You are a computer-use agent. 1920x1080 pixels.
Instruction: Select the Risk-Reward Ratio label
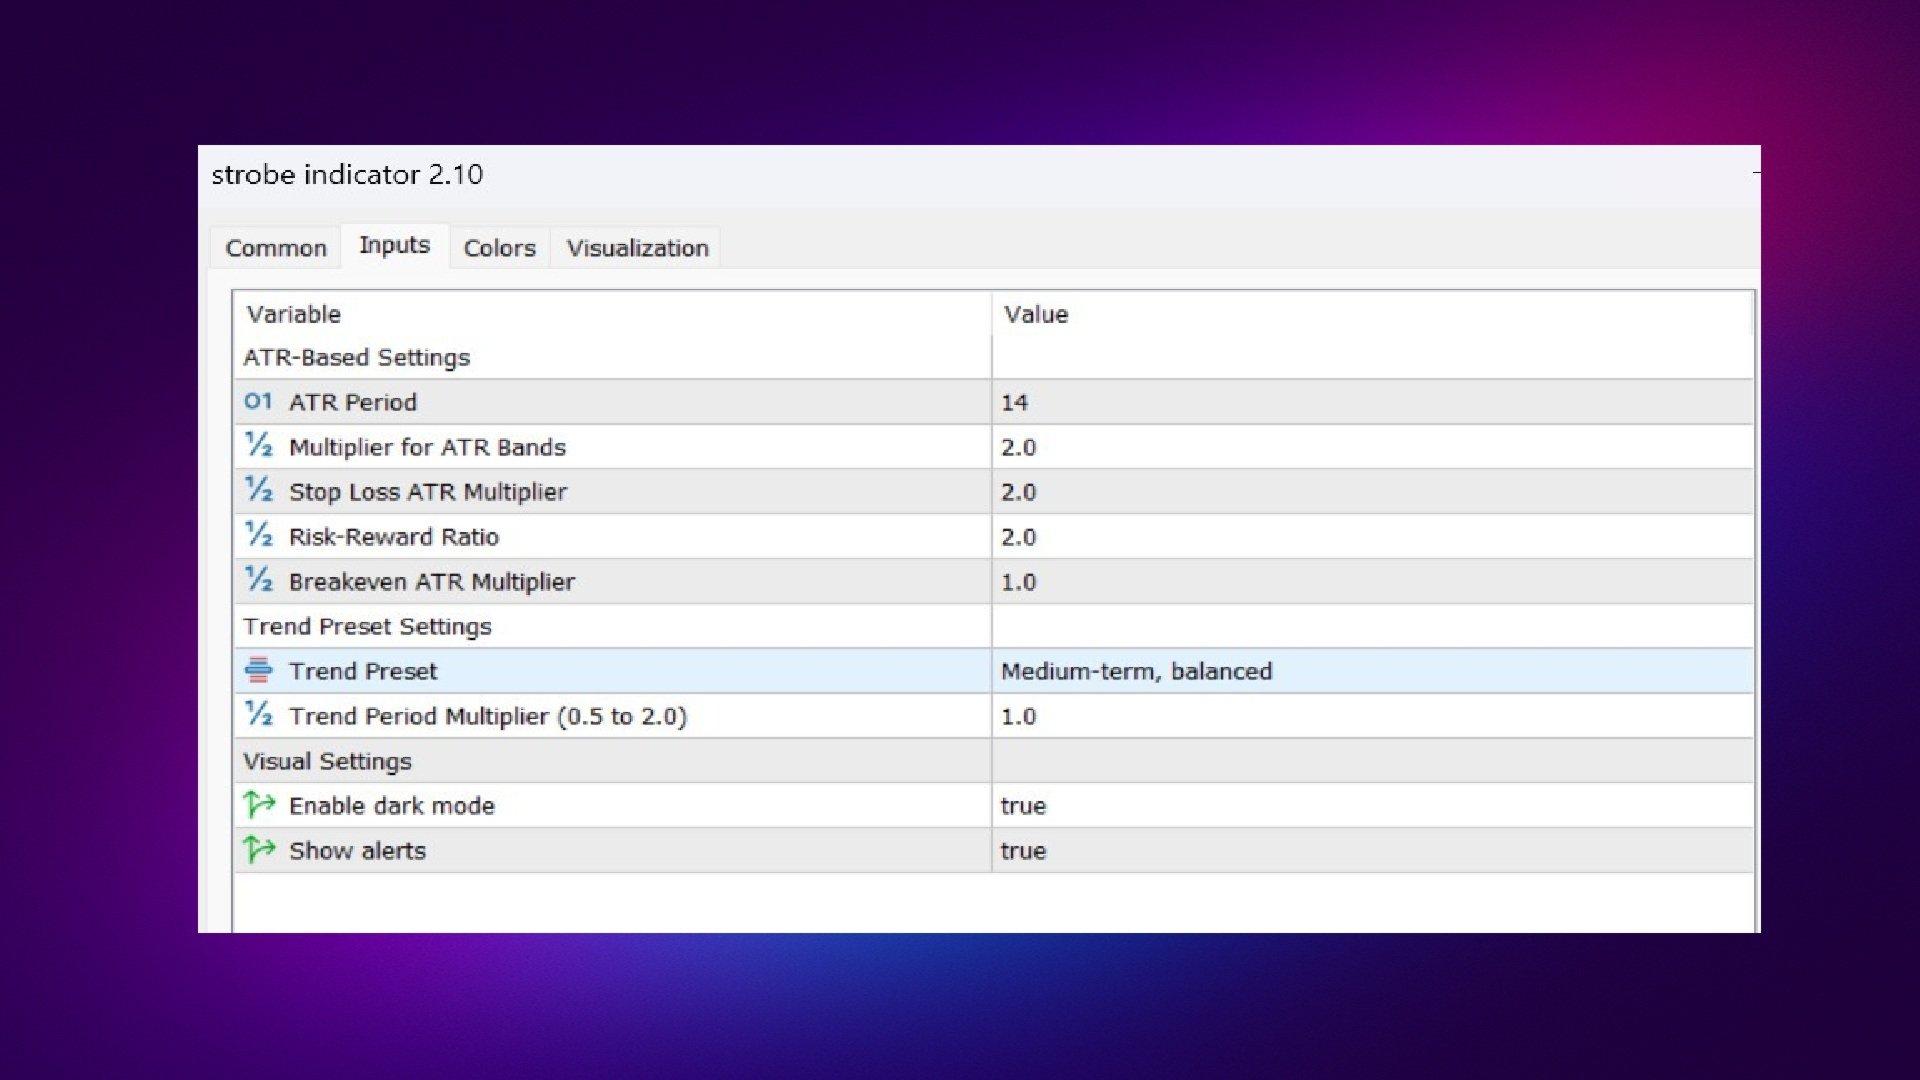pyautogui.click(x=394, y=537)
